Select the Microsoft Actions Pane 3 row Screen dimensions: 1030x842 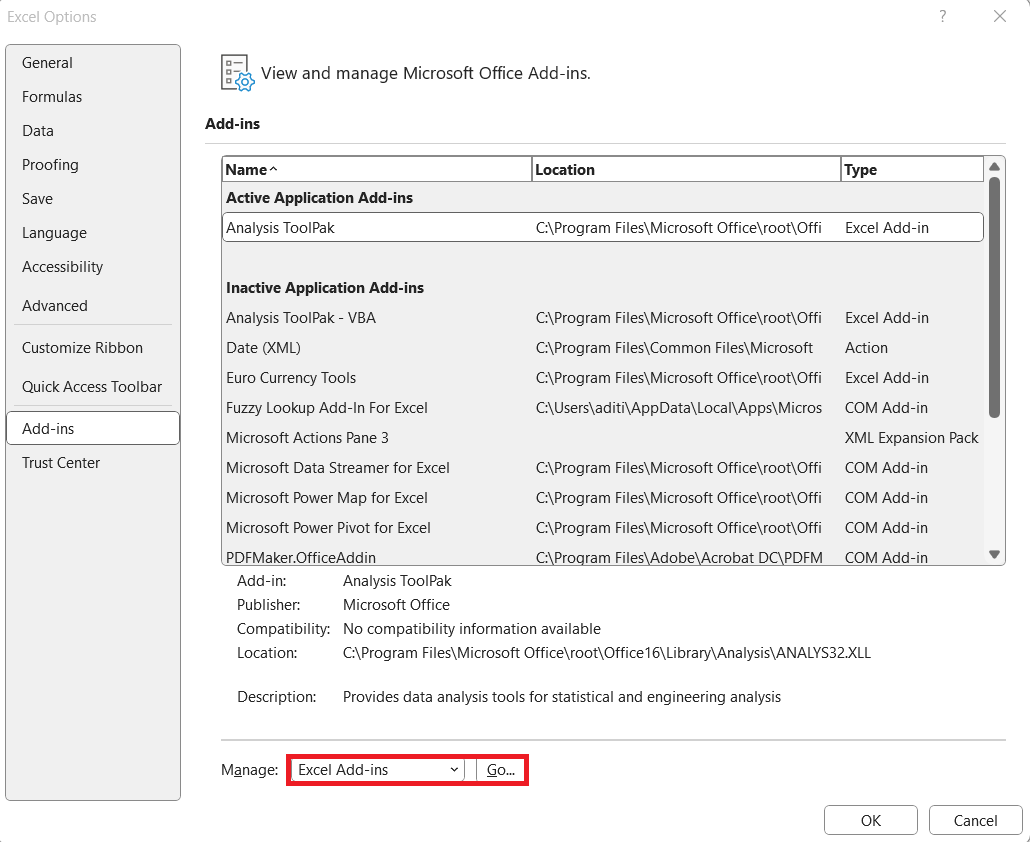(602, 438)
